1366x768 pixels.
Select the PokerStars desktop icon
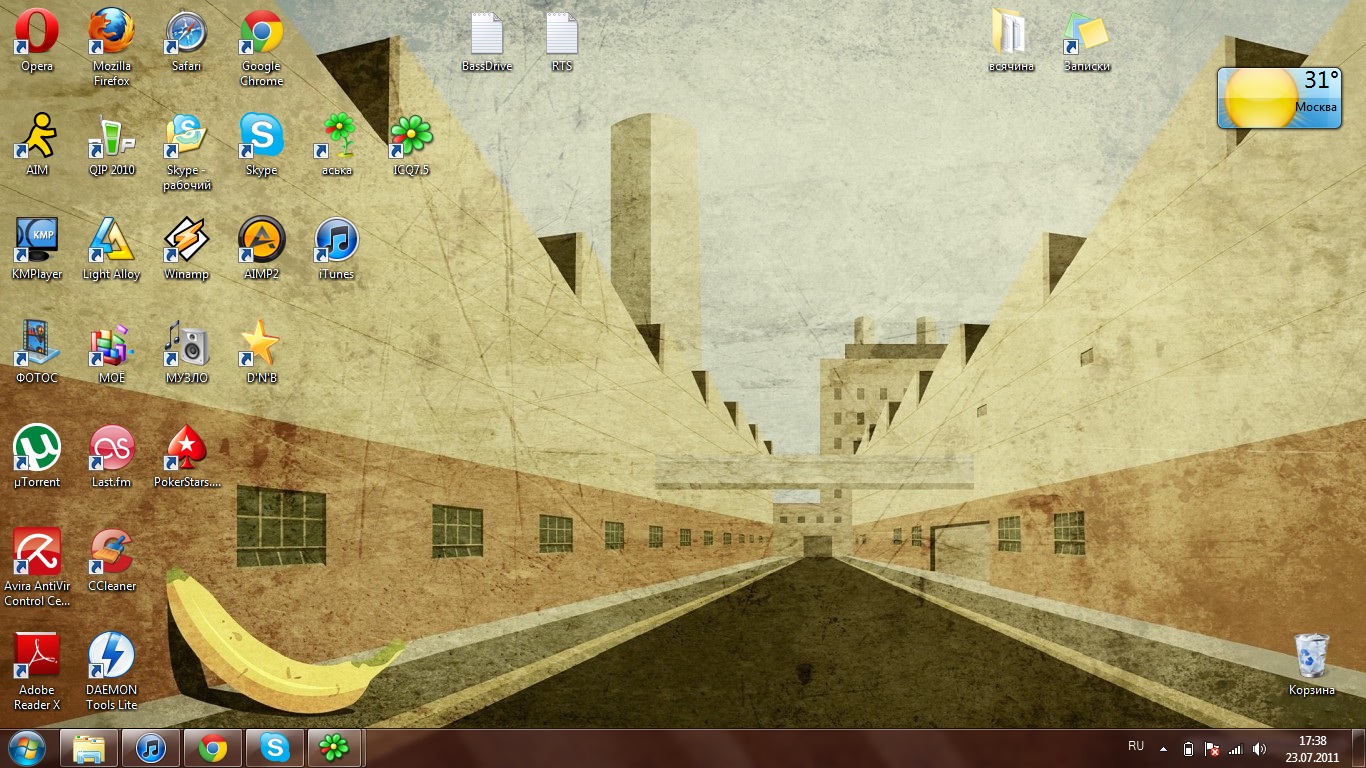(x=186, y=456)
